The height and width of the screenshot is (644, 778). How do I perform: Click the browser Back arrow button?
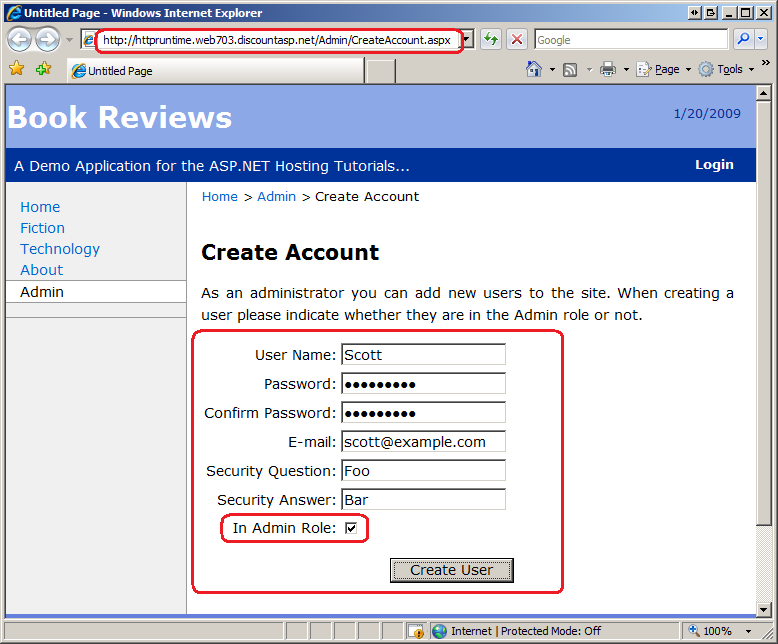20,40
